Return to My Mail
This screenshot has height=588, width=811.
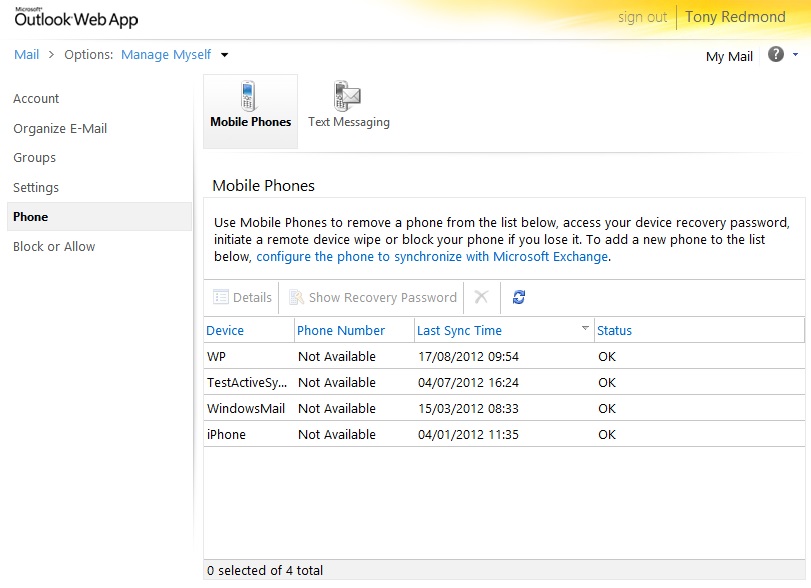click(x=729, y=56)
